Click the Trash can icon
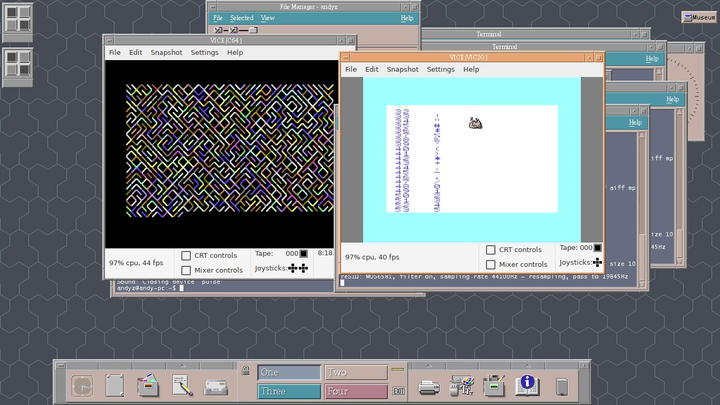Image resolution: width=720 pixels, height=405 pixels. click(562, 386)
